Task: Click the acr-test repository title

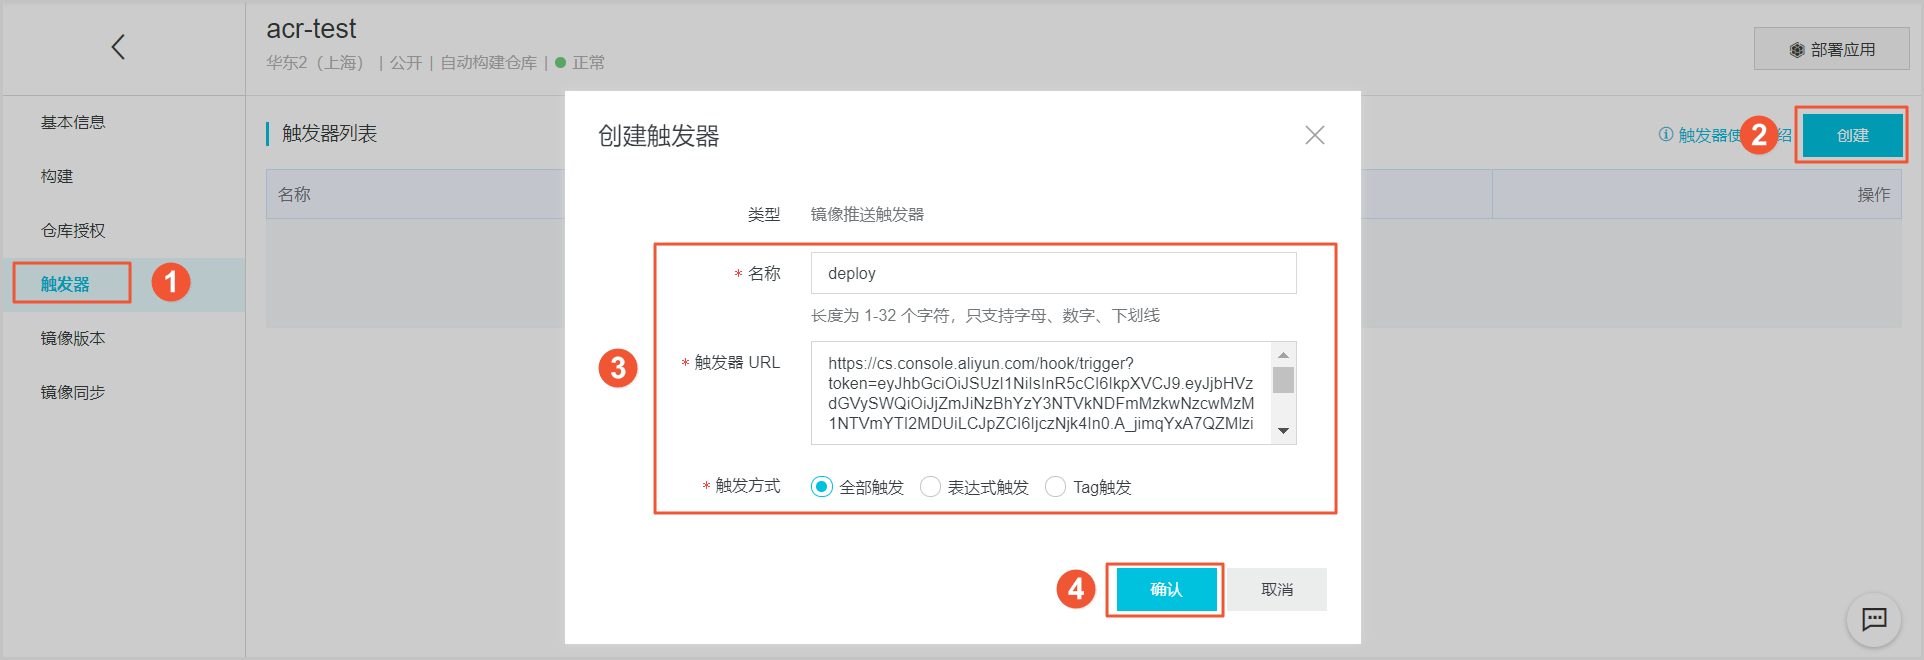Action: [x=311, y=29]
